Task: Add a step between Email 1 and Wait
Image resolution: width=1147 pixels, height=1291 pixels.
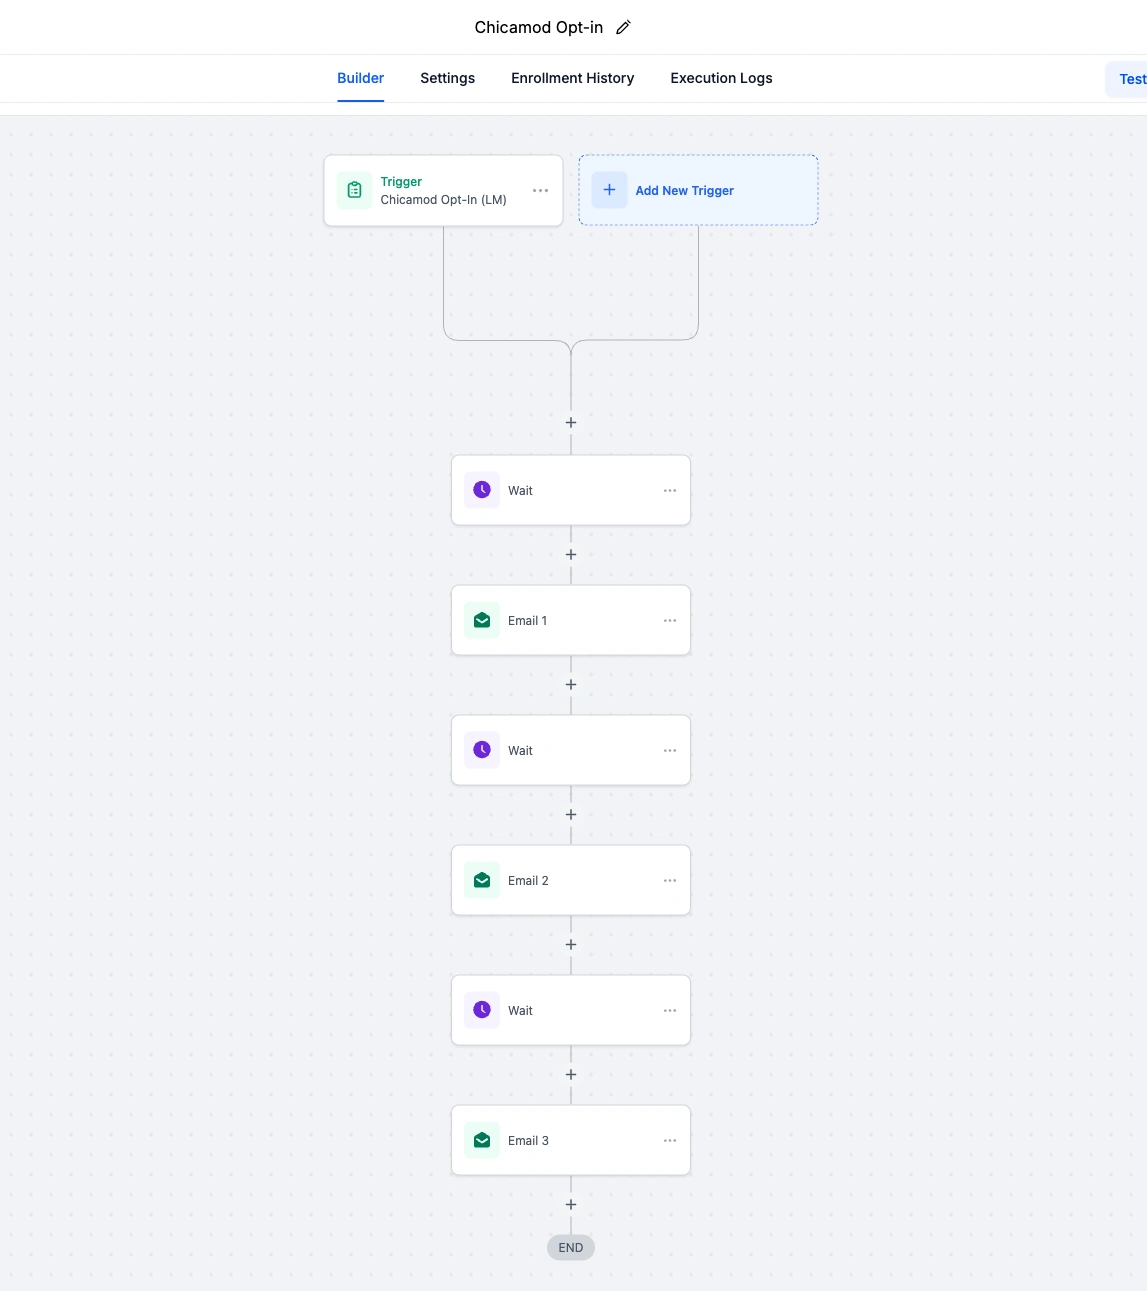Action: (x=571, y=685)
